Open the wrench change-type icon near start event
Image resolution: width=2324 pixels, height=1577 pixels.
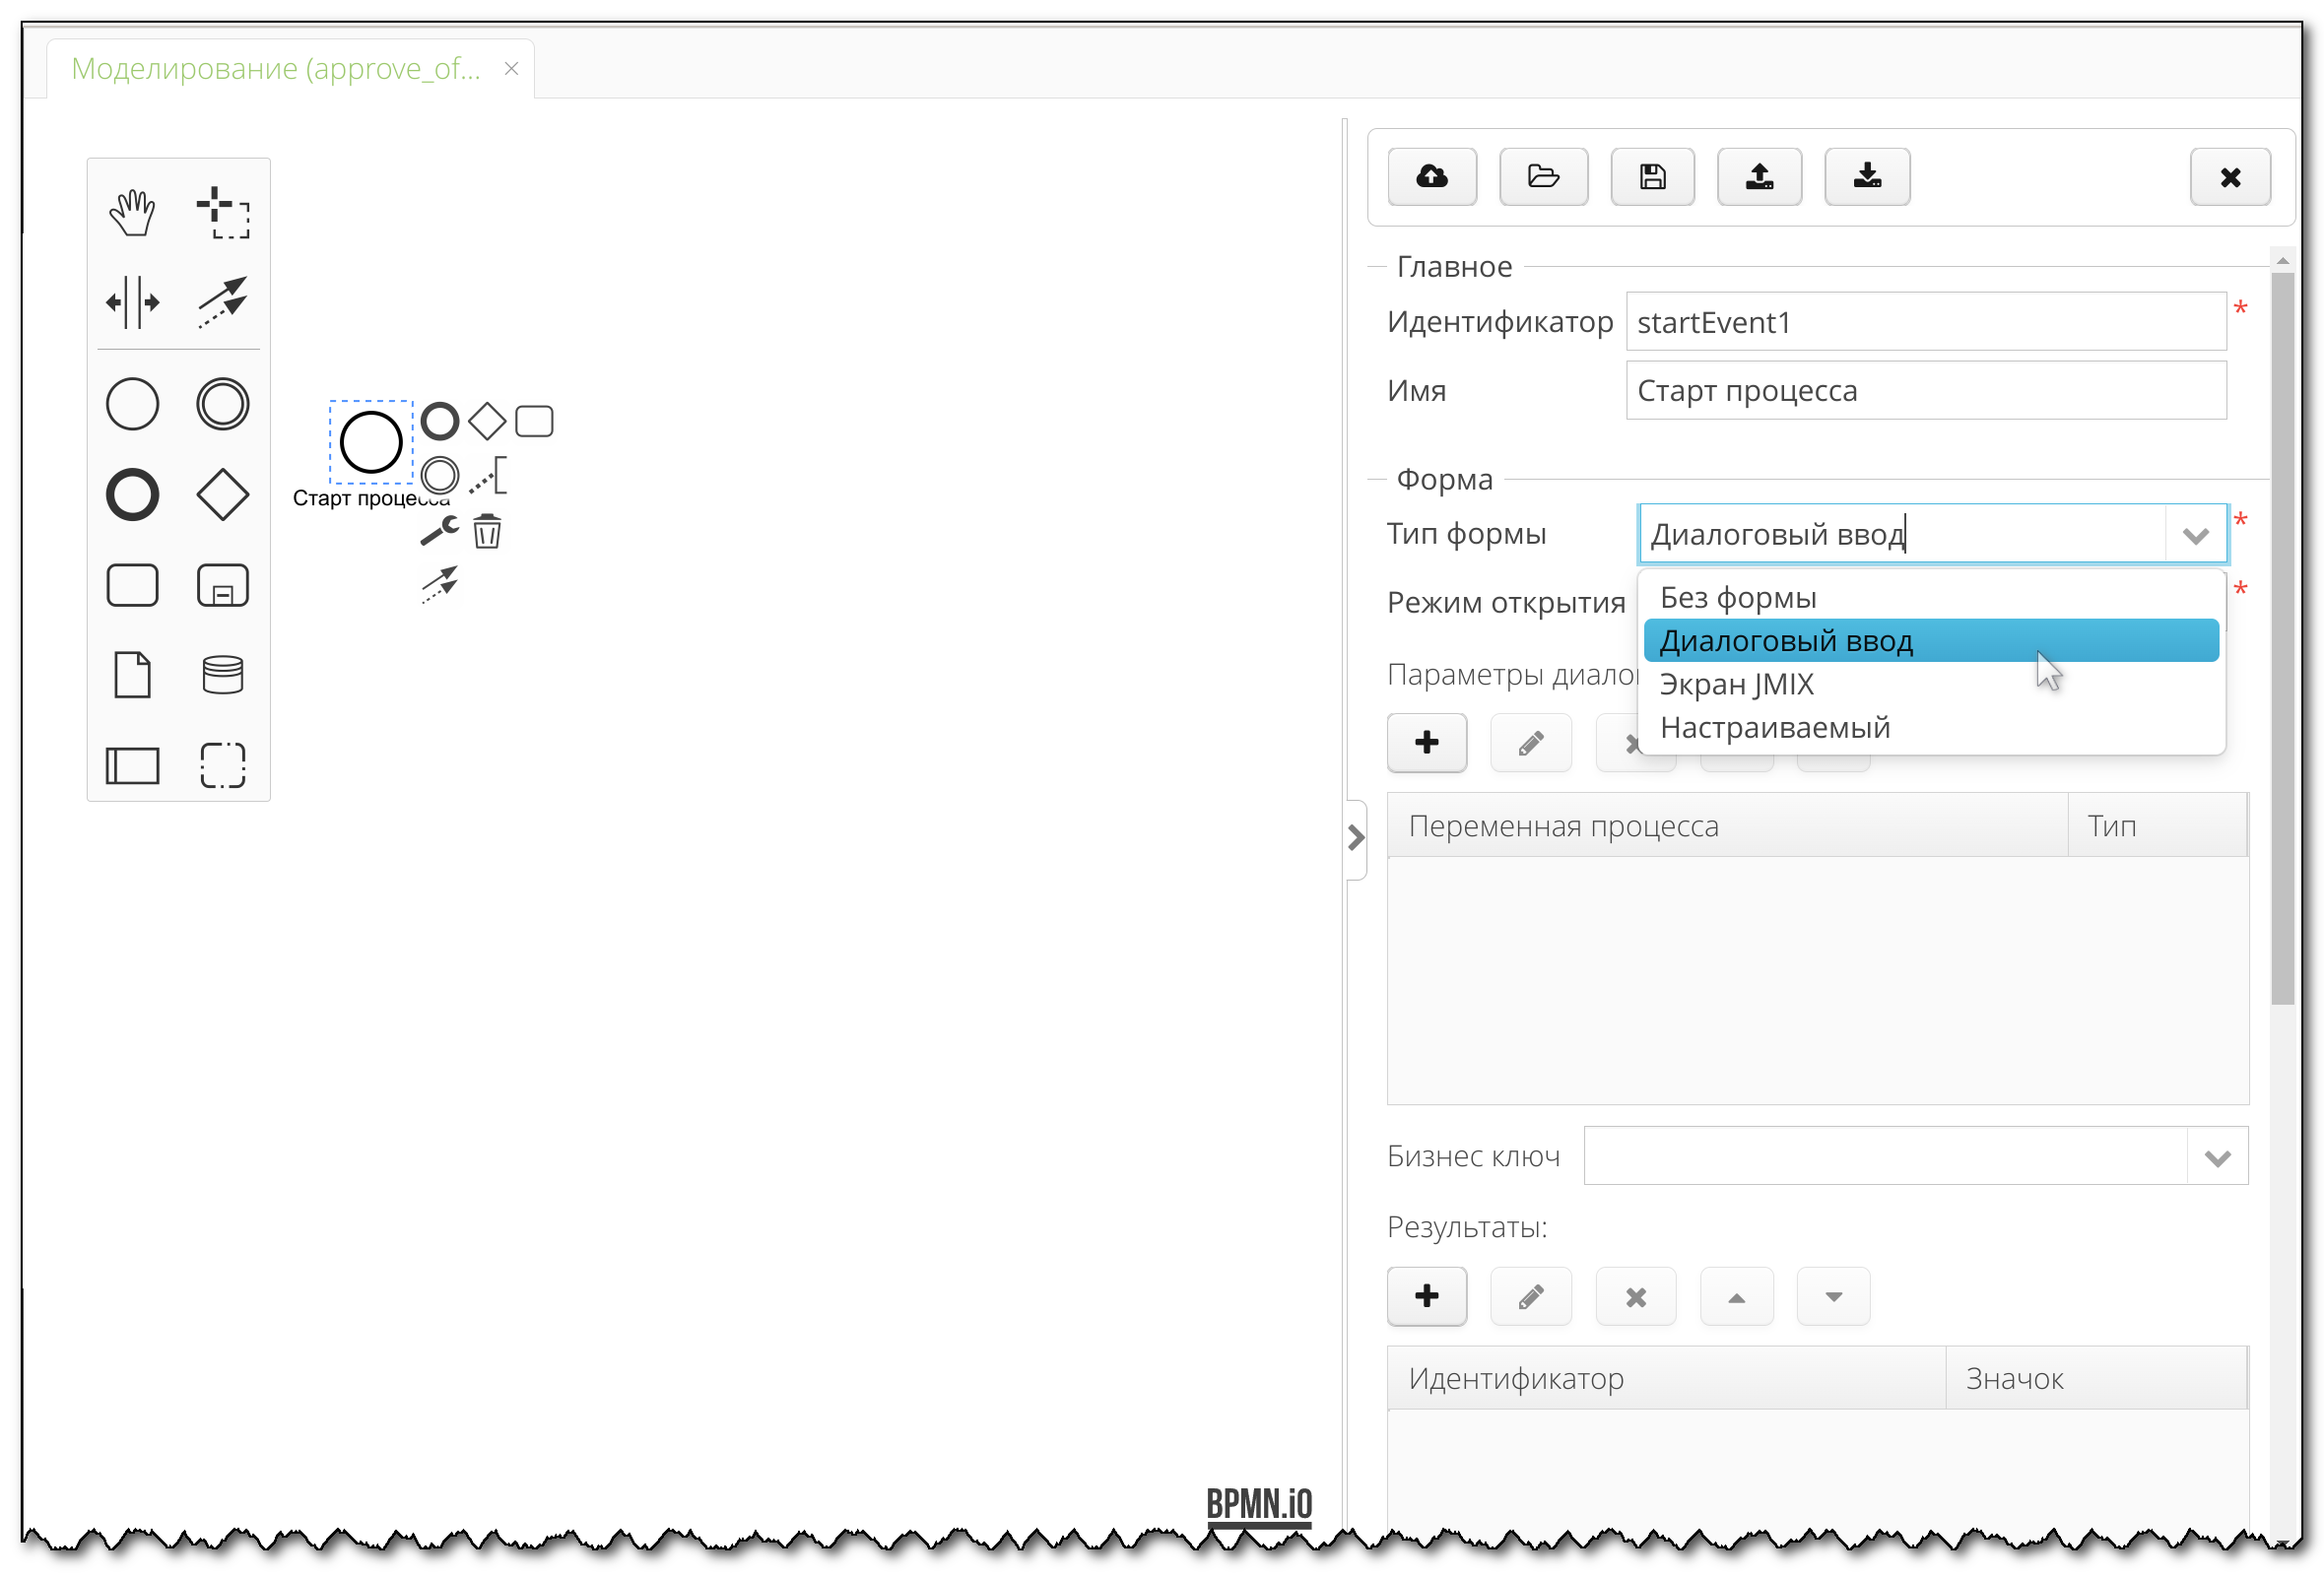[x=438, y=531]
